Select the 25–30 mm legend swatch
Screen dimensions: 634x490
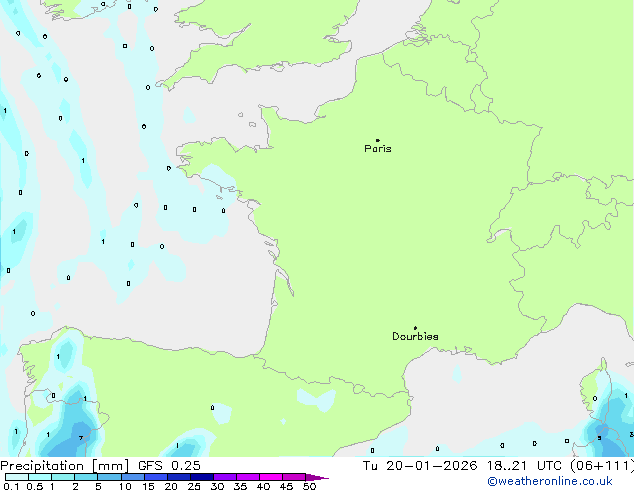click(x=202, y=477)
